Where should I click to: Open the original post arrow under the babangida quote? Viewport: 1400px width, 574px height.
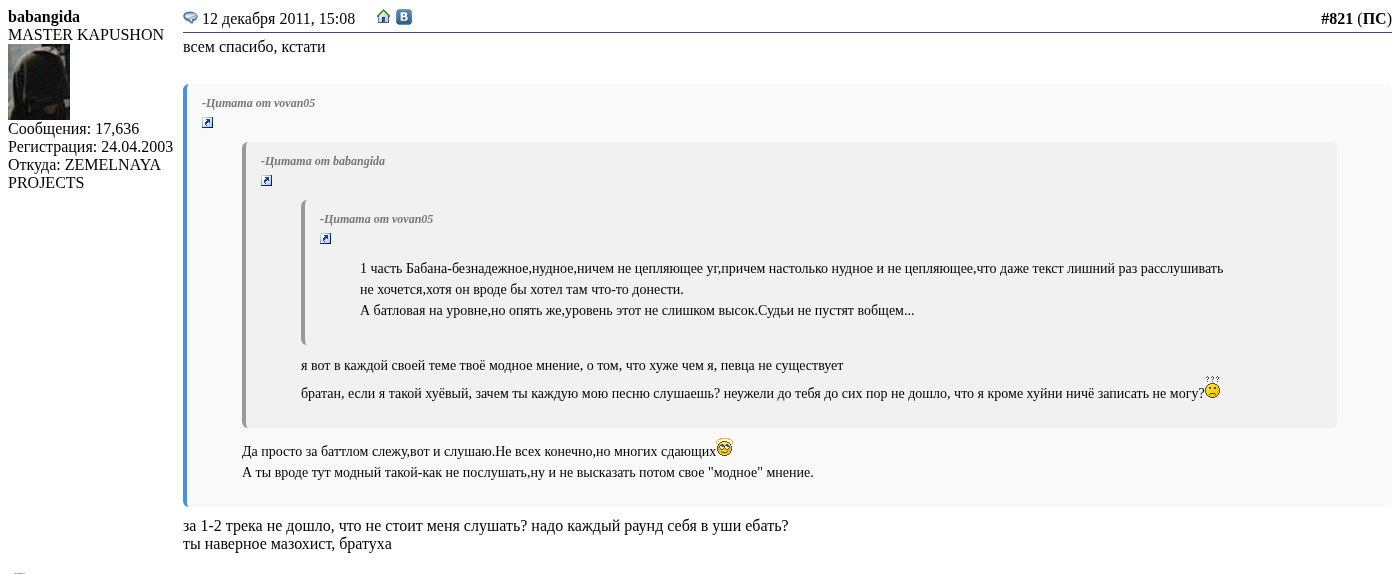267,181
